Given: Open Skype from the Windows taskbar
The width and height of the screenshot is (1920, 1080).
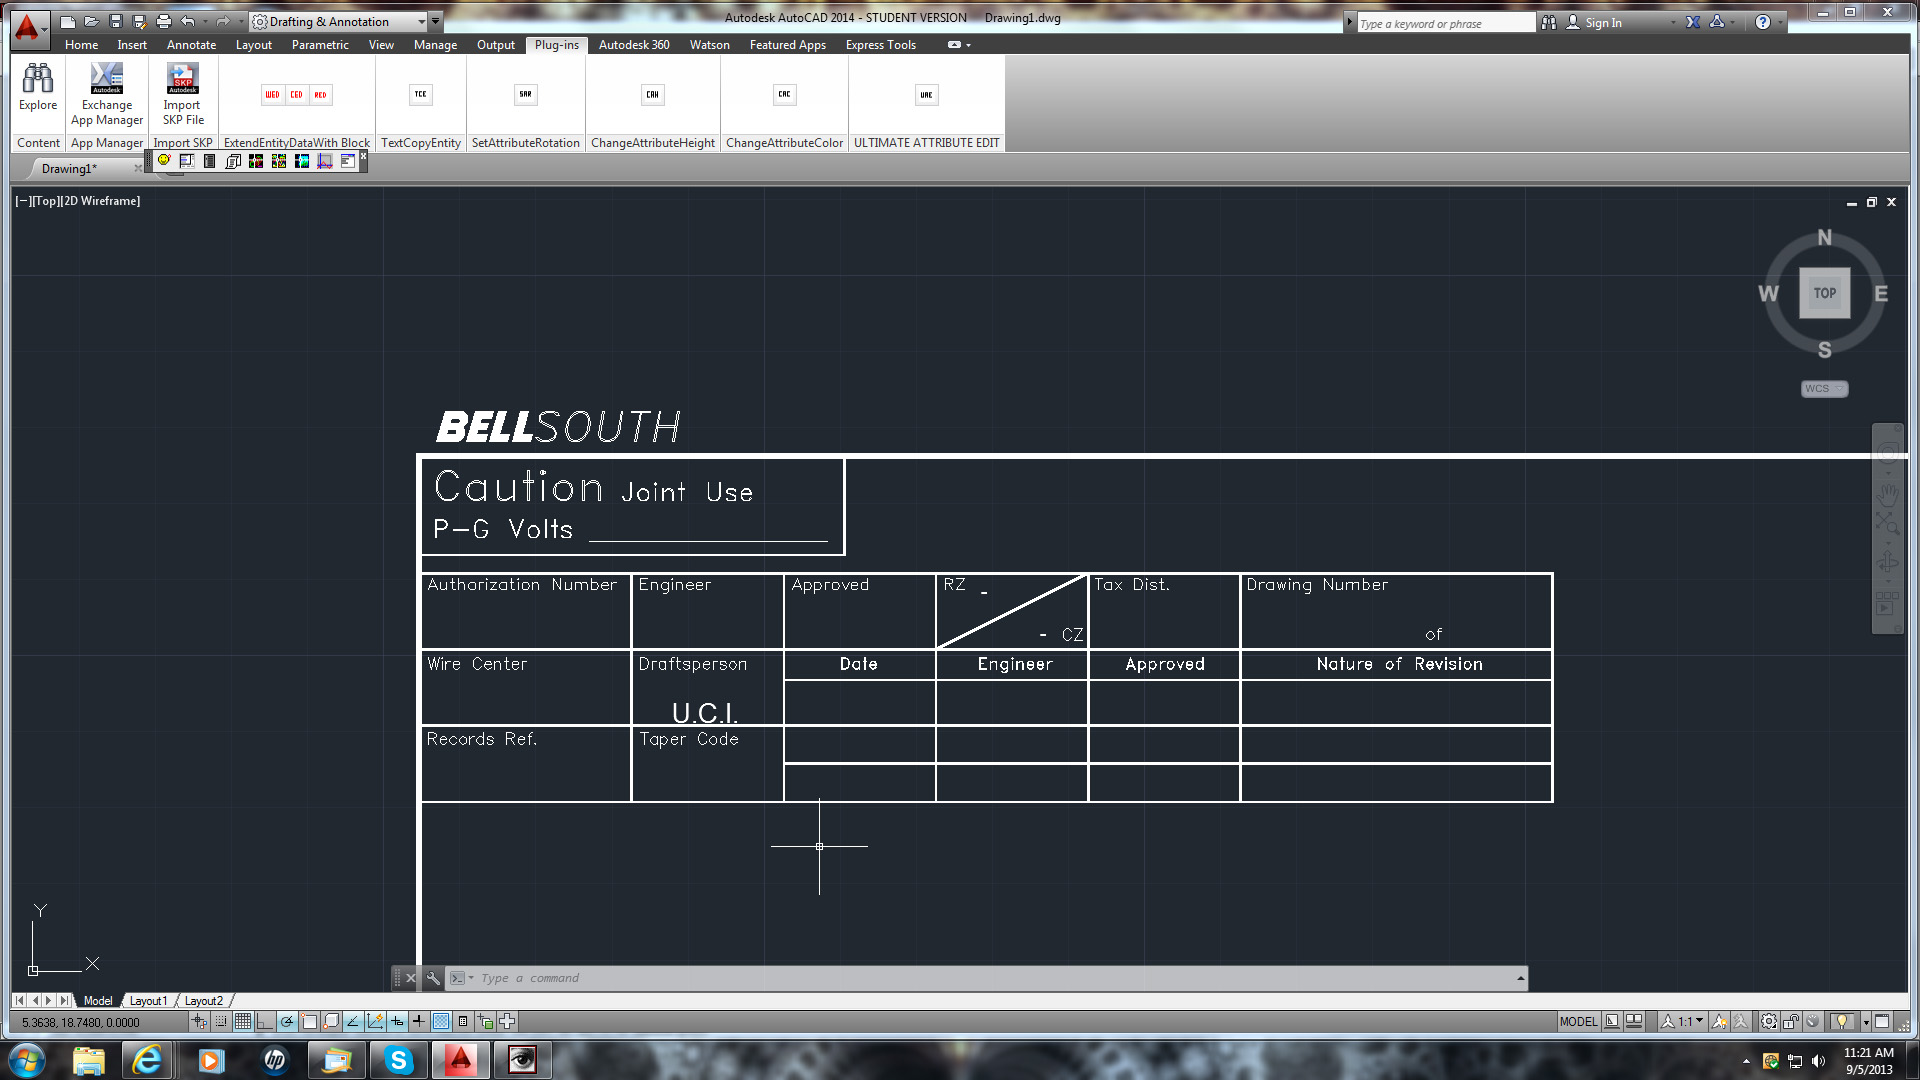Looking at the screenshot, I should tap(398, 1060).
